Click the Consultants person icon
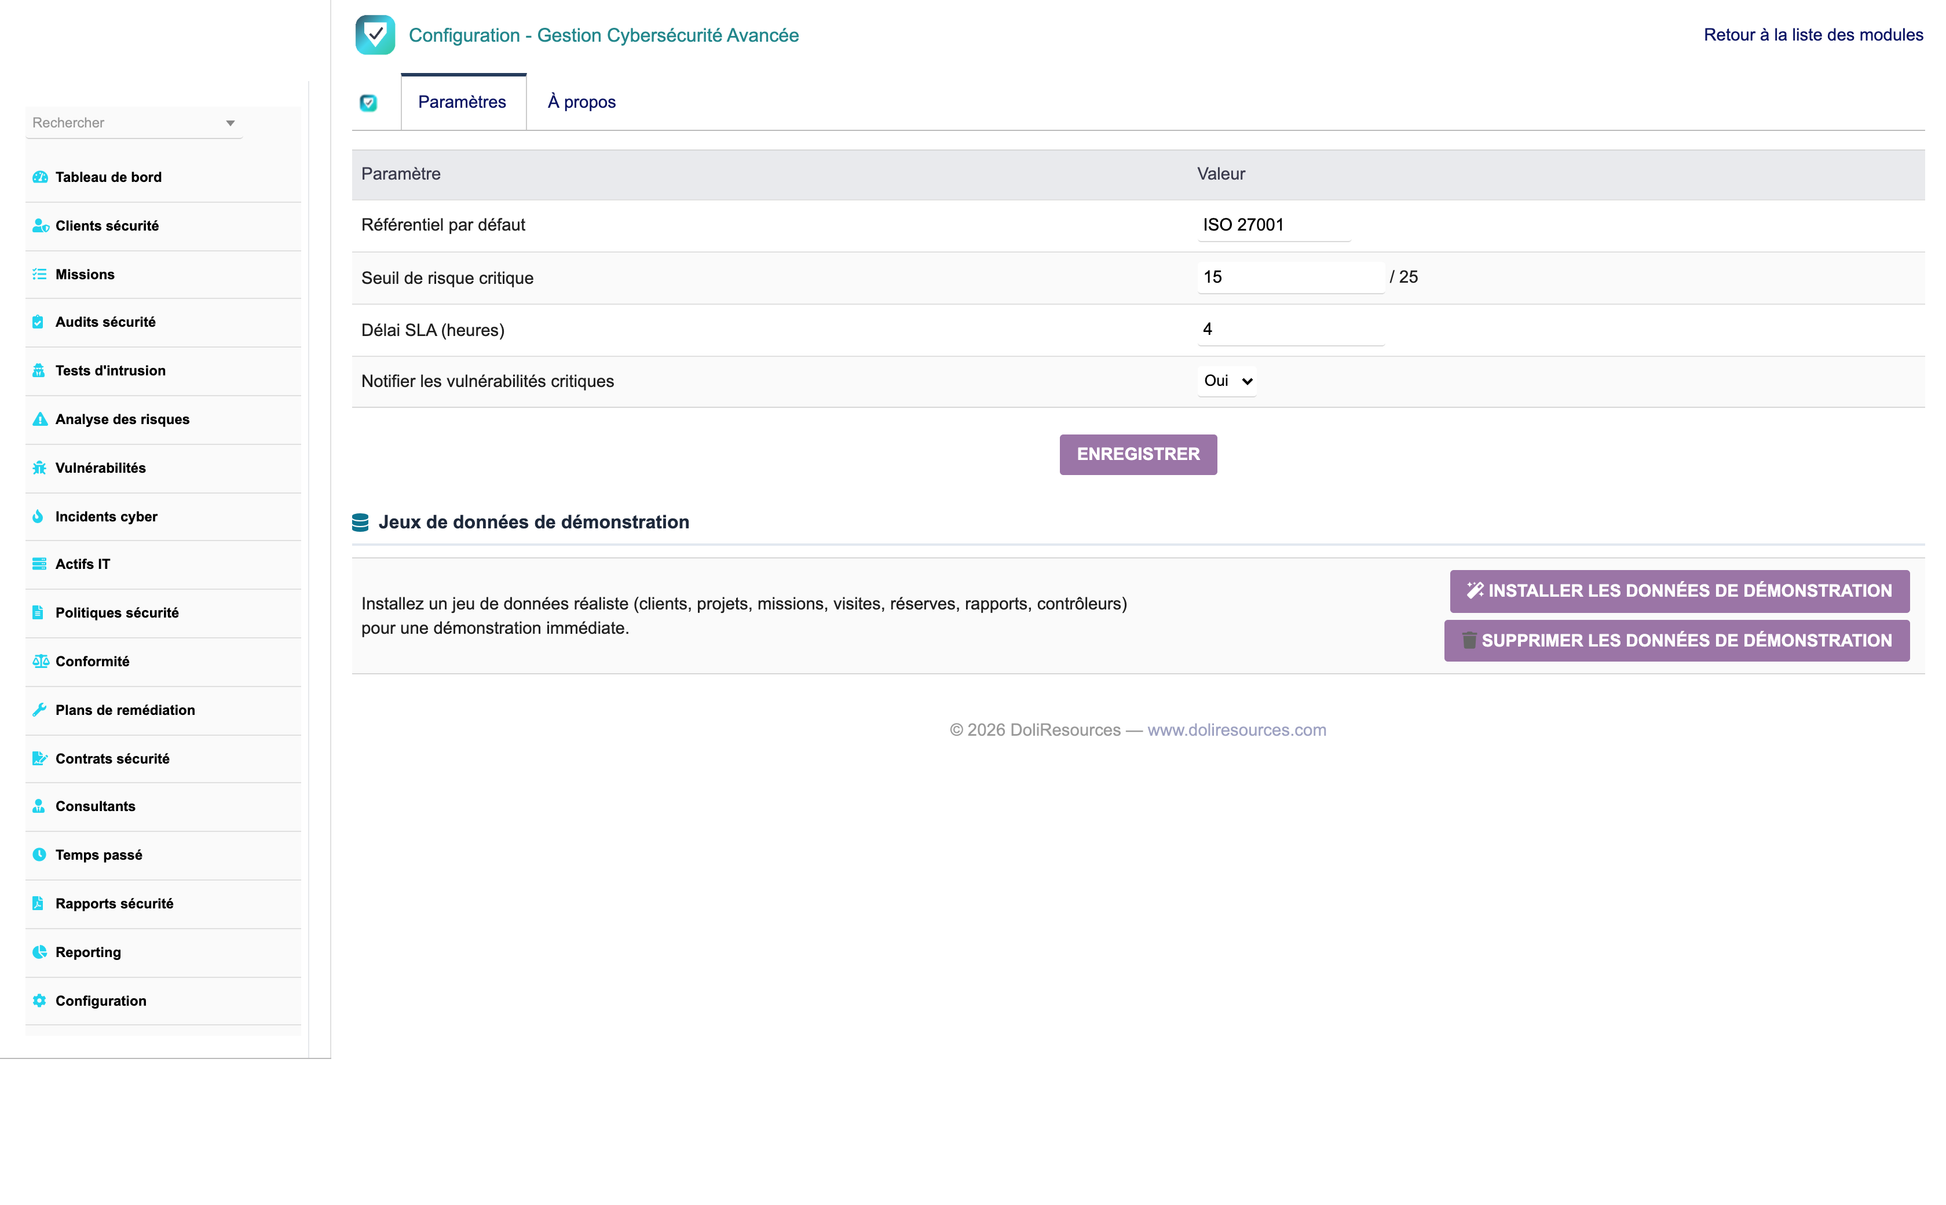This screenshot has height=1205, width=1946. pos(38,806)
